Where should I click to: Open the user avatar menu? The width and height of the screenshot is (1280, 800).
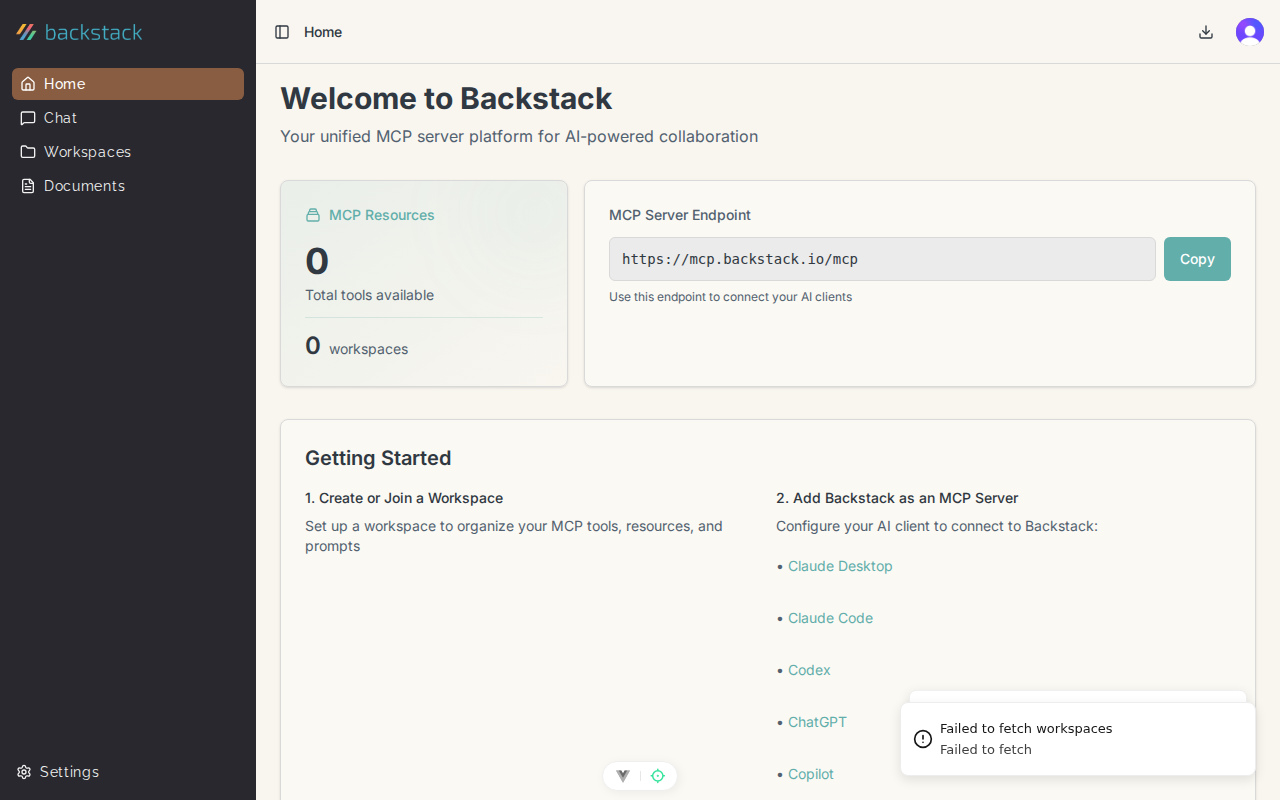pyautogui.click(x=1249, y=31)
